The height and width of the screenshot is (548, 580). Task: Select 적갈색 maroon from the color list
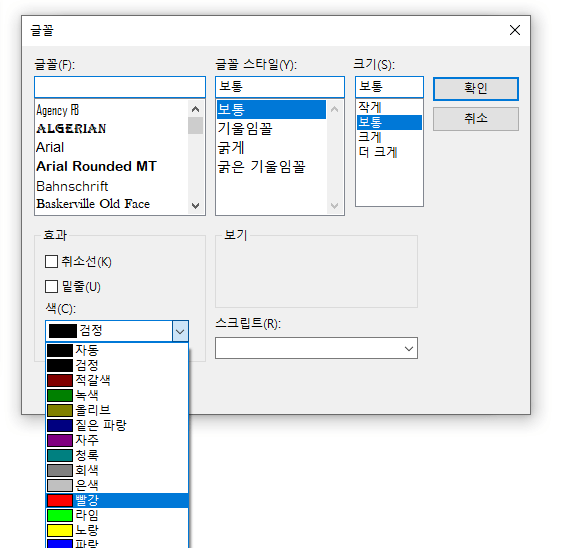117,380
